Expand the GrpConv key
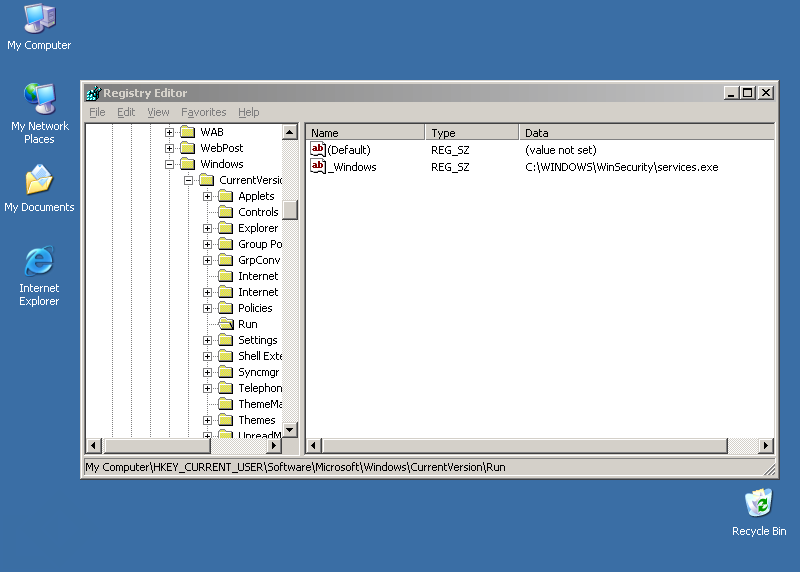 point(207,260)
